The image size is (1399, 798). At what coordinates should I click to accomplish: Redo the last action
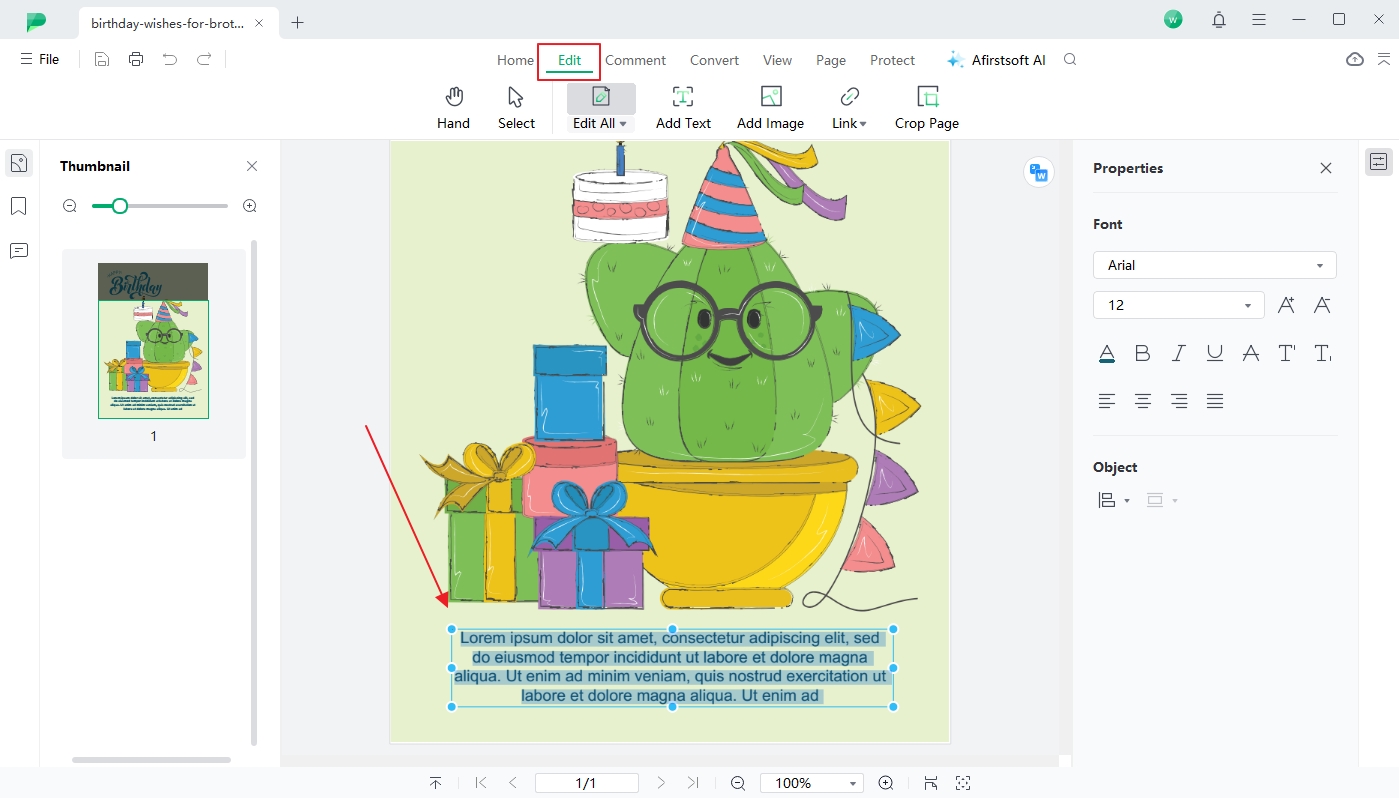pyautogui.click(x=204, y=59)
